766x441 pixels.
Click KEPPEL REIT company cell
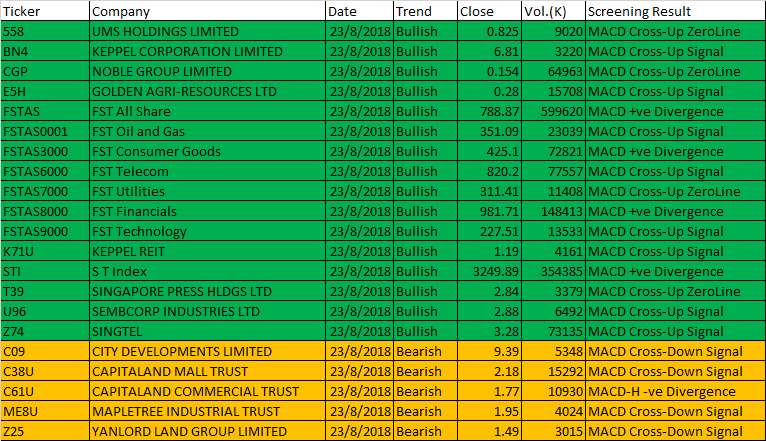point(208,252)
